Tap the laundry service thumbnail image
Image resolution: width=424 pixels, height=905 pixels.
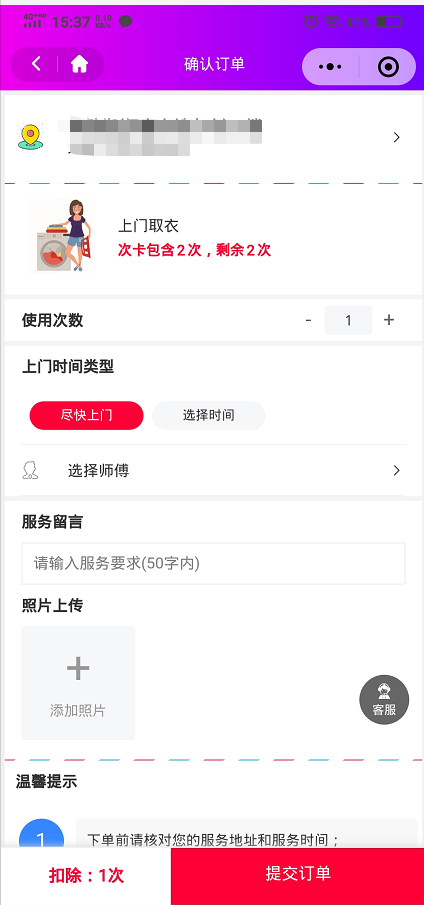click(x=62, y=236)
